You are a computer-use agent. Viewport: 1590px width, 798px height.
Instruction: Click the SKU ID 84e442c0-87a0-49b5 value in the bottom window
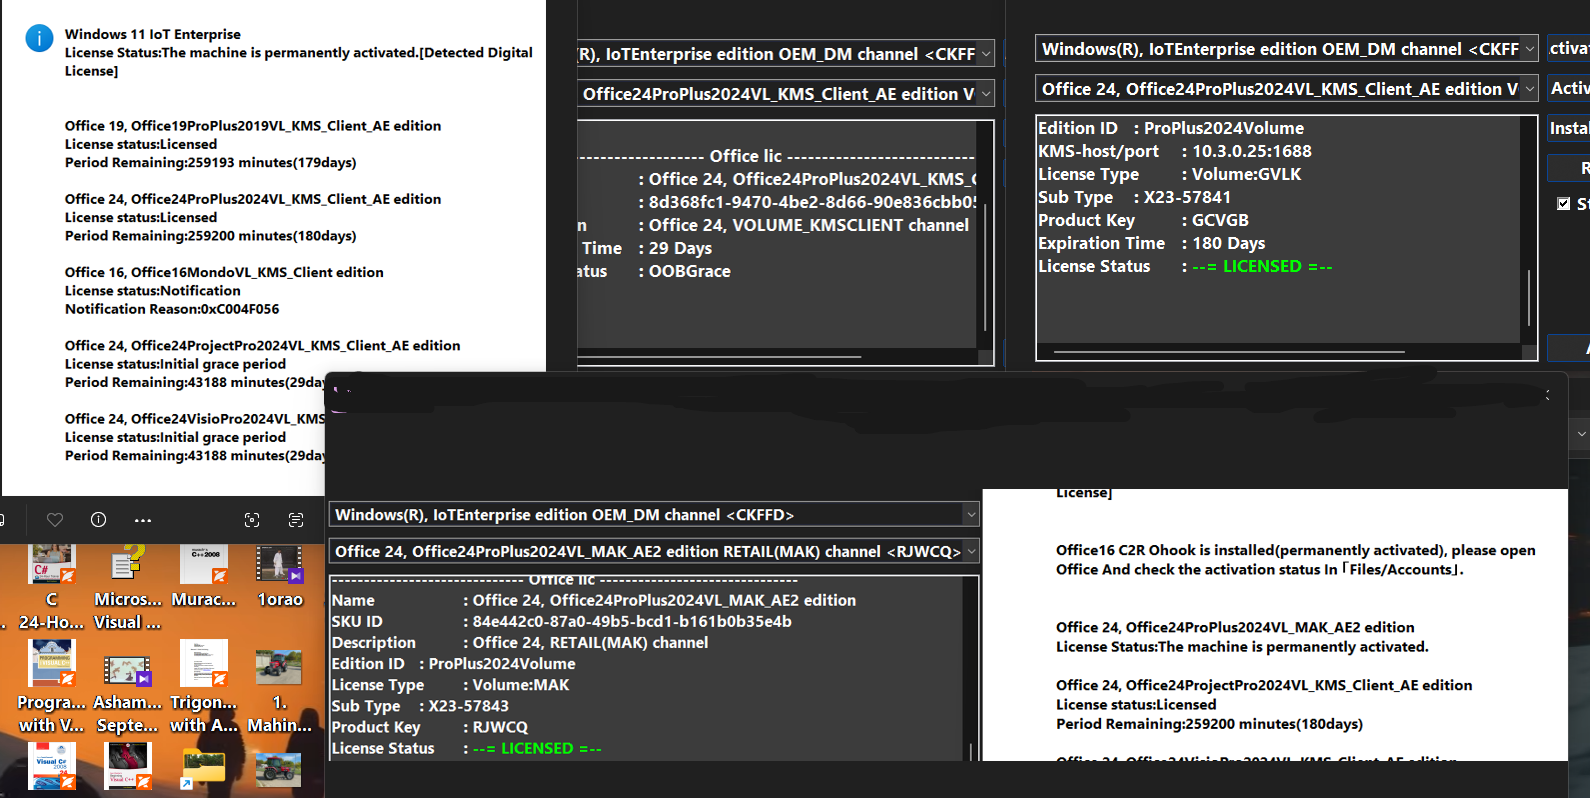632,621
